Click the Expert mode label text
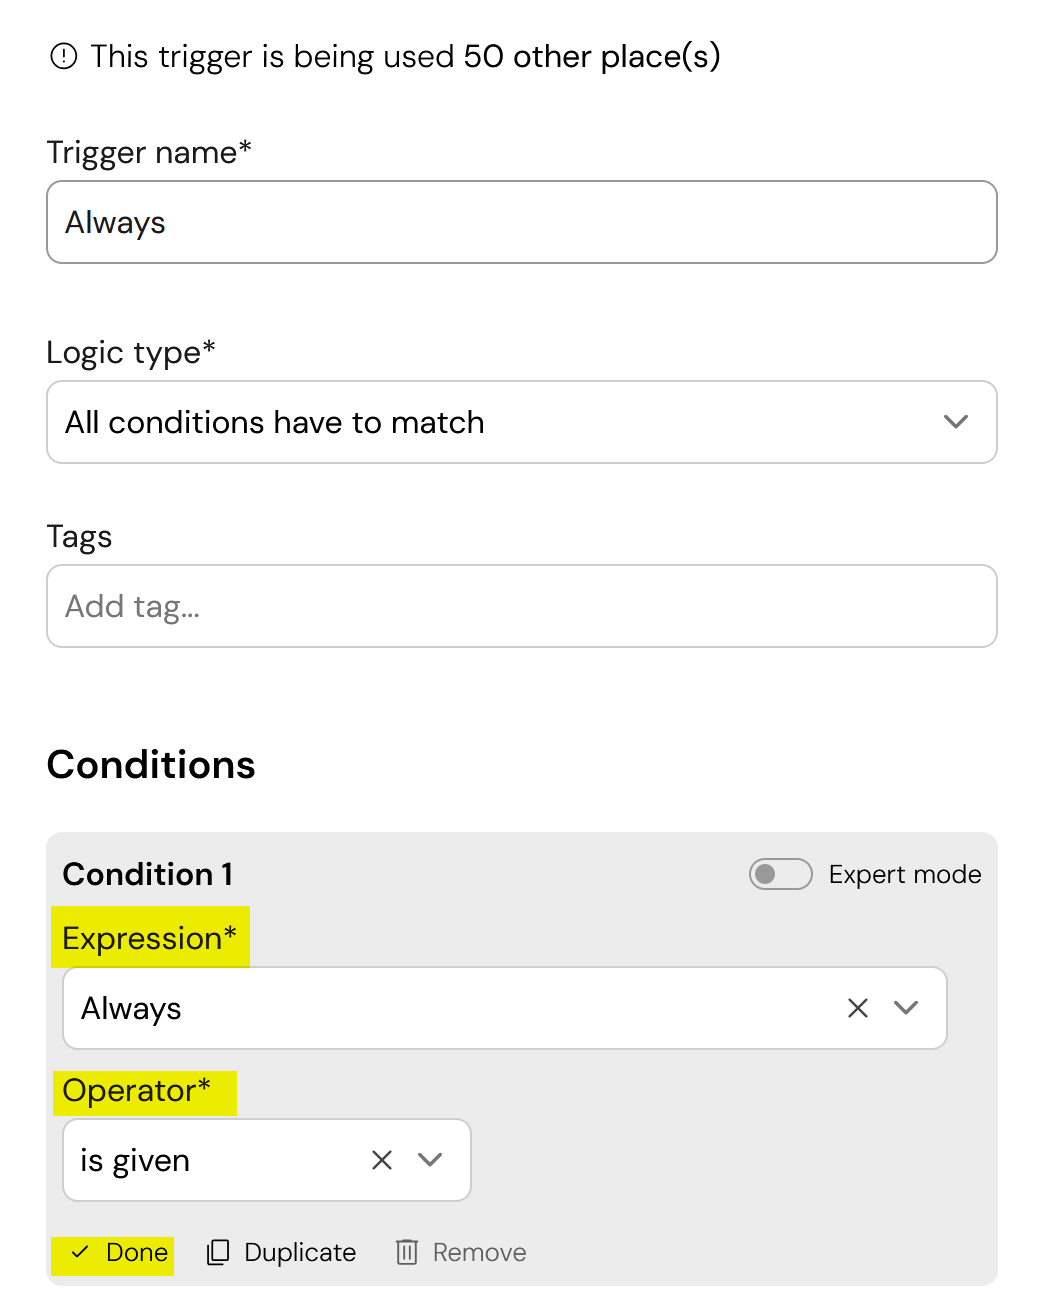The image size is (1044, 1314). click(x=905, y=874)
